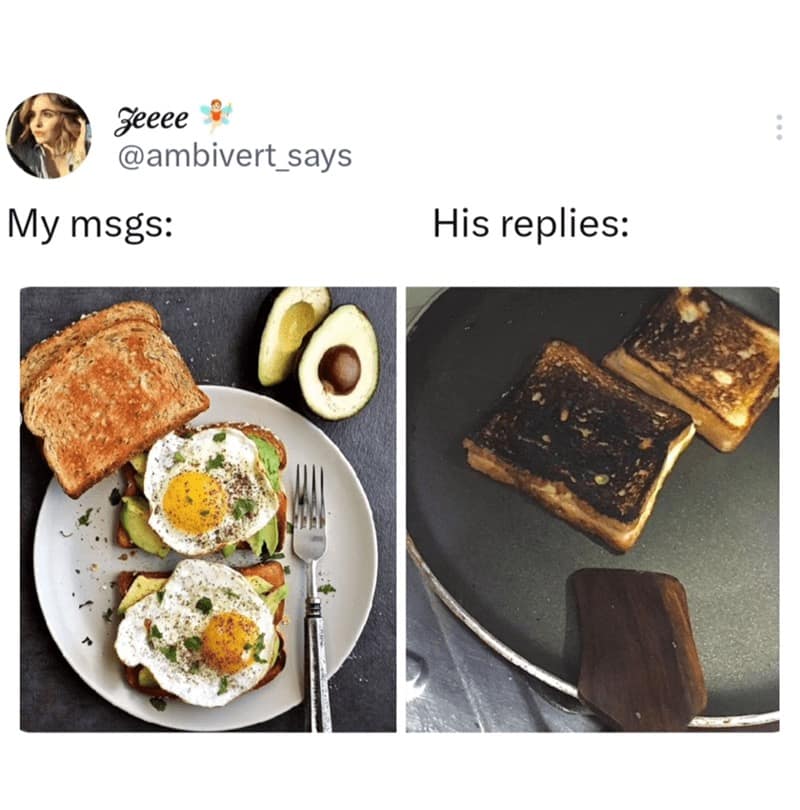Click the upper fried egg yolk
The height and width of the screenshot is (810, 800).
pyautogui.click(x=195, y=503)
